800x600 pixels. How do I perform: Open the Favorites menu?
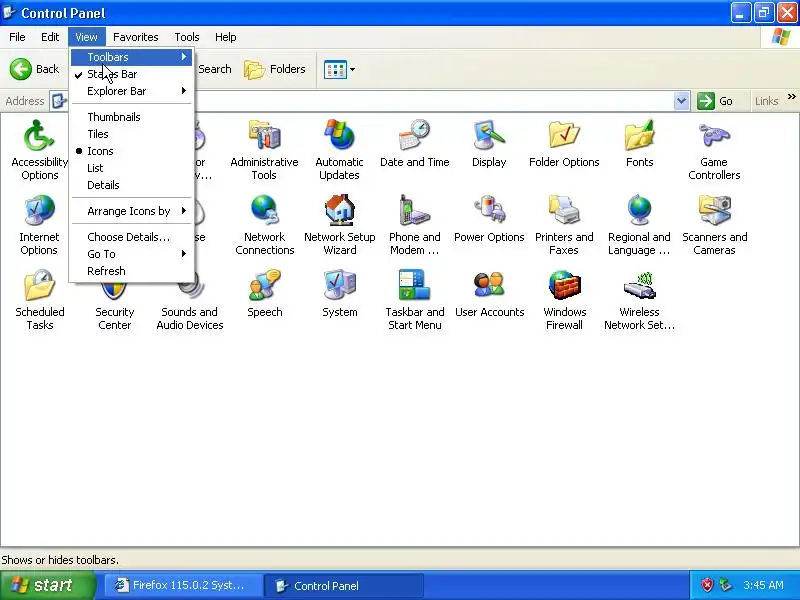click(x=136, y=37)
